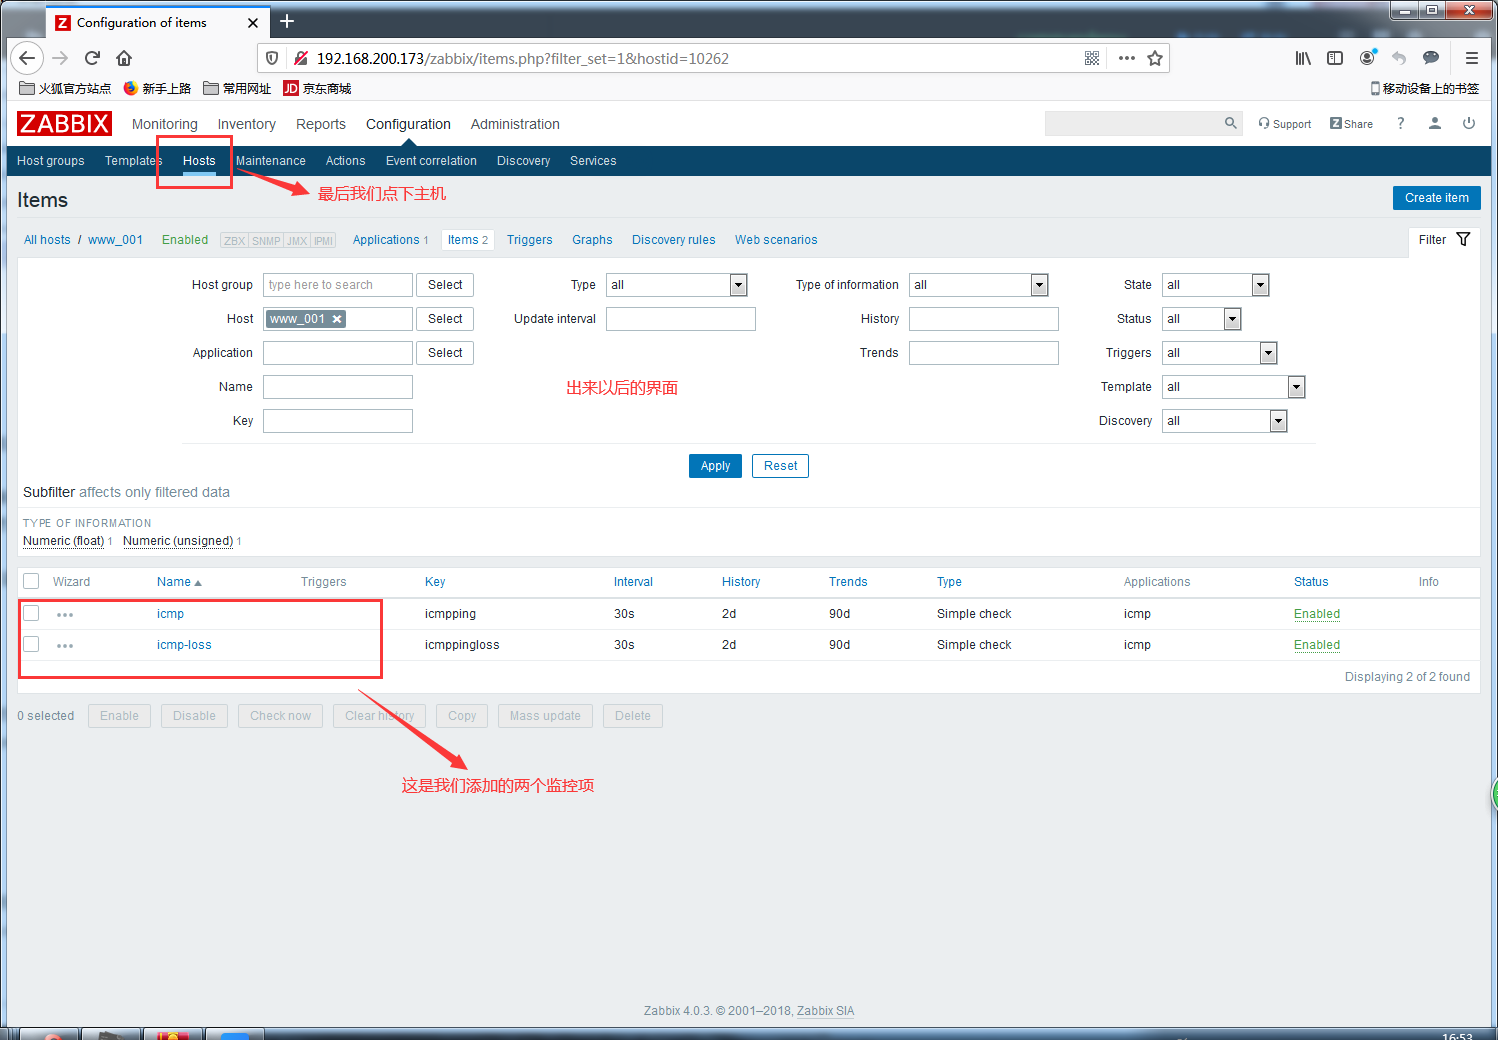This screenshot has width=1498, height=1040.
Task: Bookmark this page with star icon
Action: point(1155,58)
